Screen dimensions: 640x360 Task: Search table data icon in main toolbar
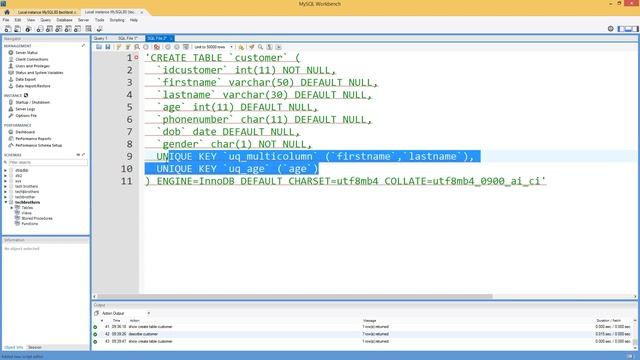tap(89, 29)
